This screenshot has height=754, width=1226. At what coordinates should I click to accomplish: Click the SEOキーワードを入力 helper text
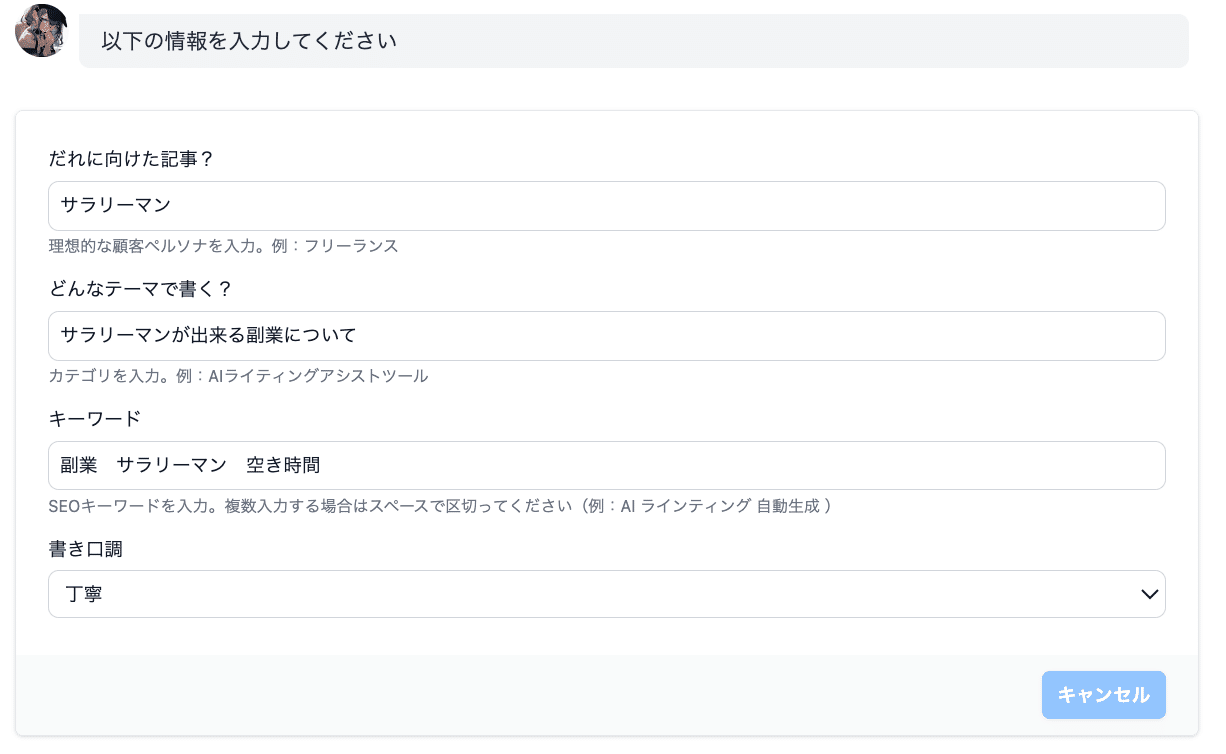[x=440, y=506]
